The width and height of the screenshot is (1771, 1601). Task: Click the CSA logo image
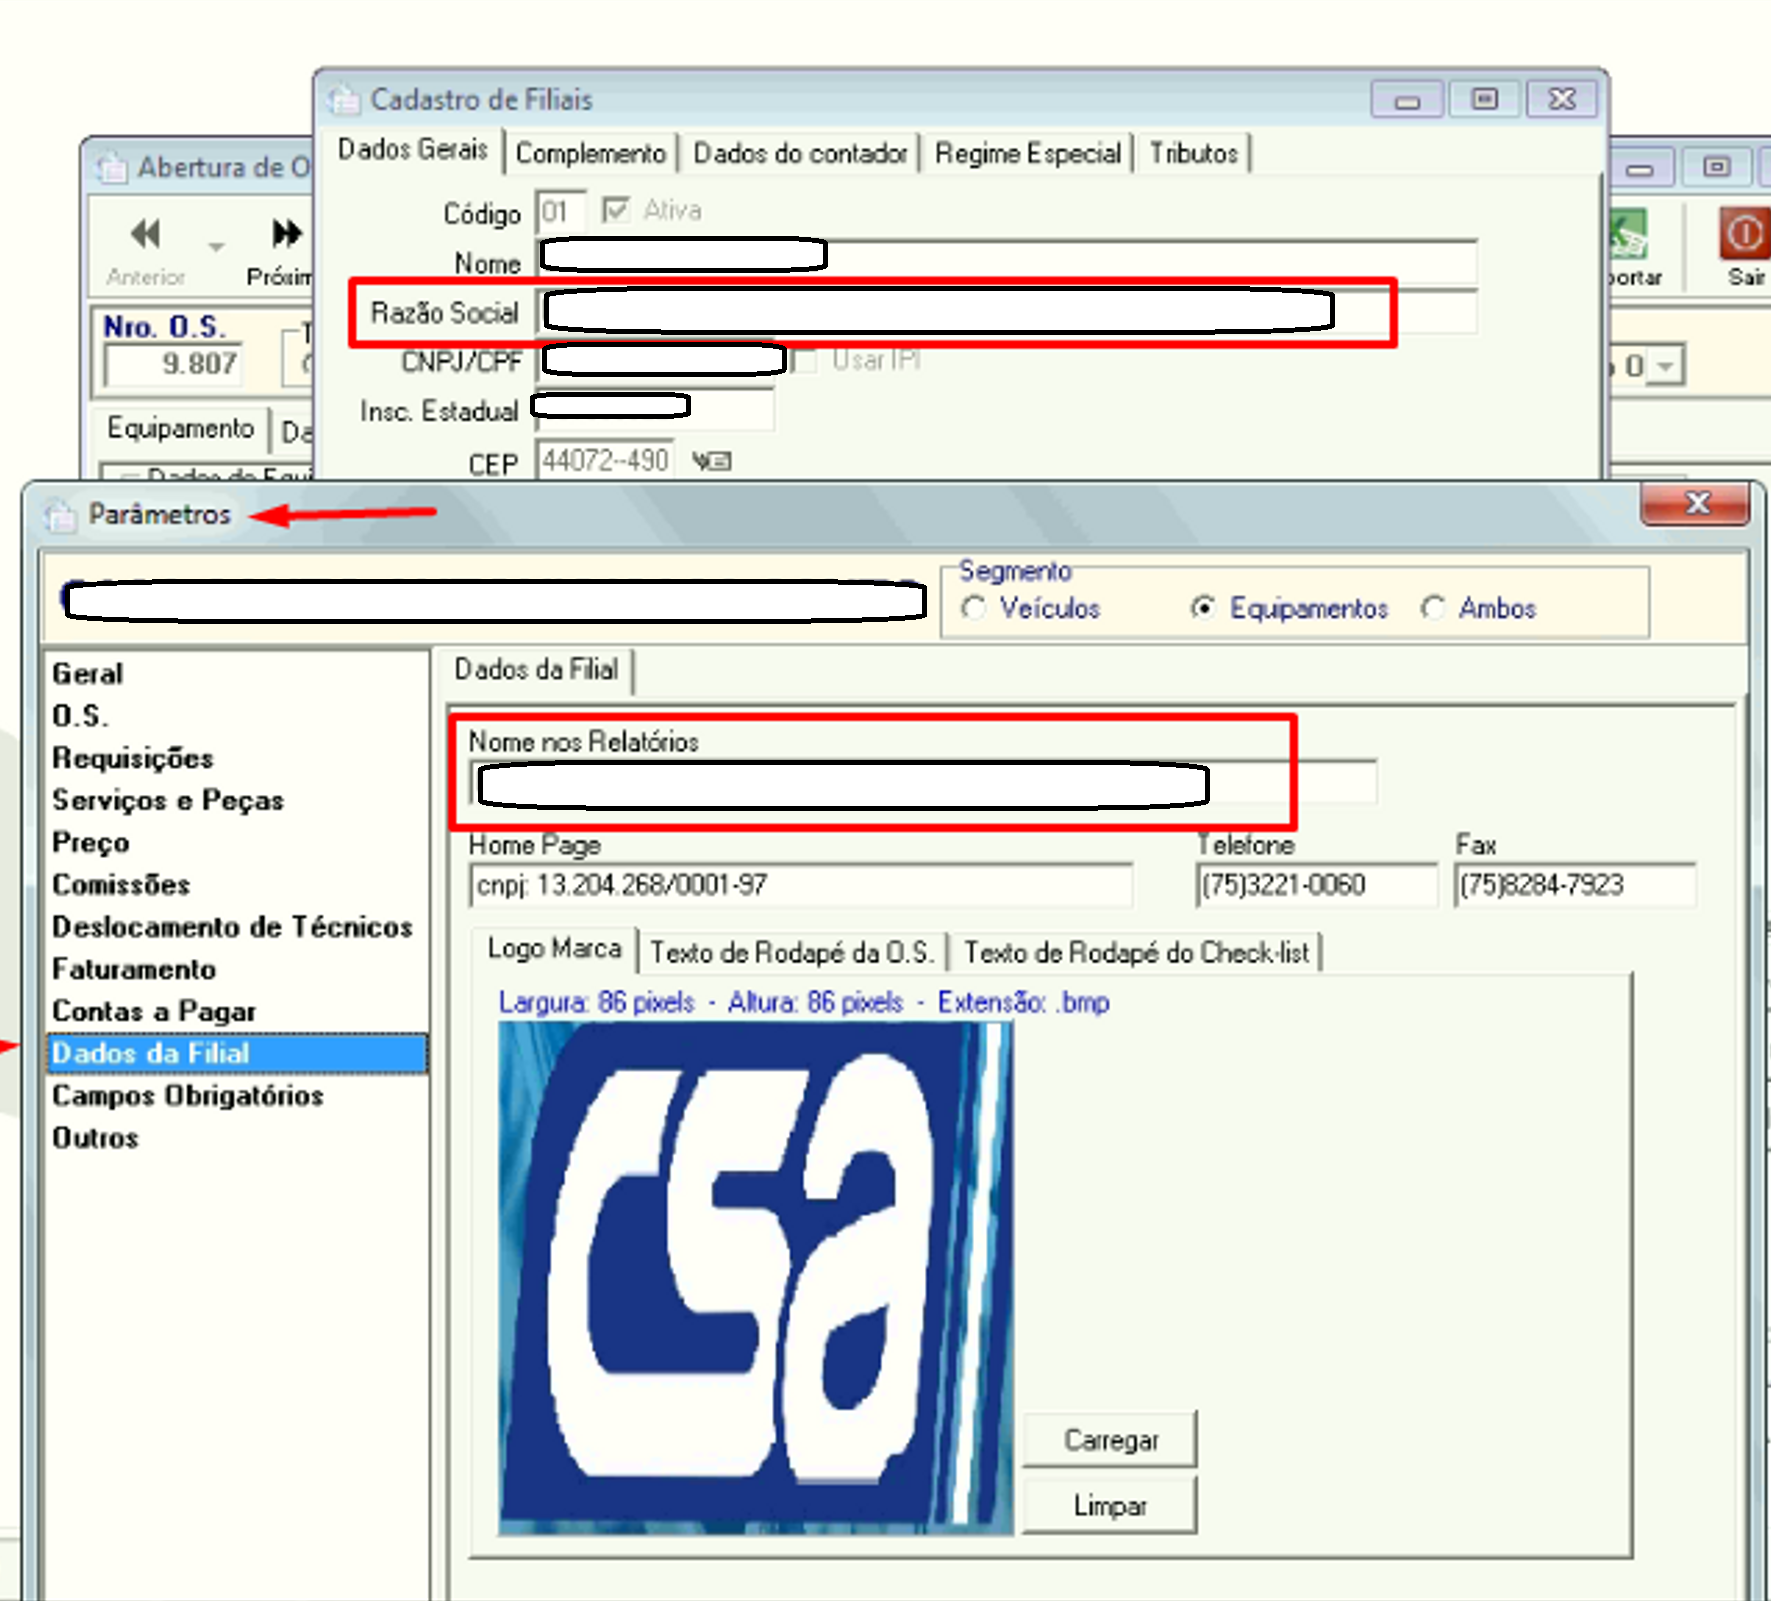pos(756,1278)
